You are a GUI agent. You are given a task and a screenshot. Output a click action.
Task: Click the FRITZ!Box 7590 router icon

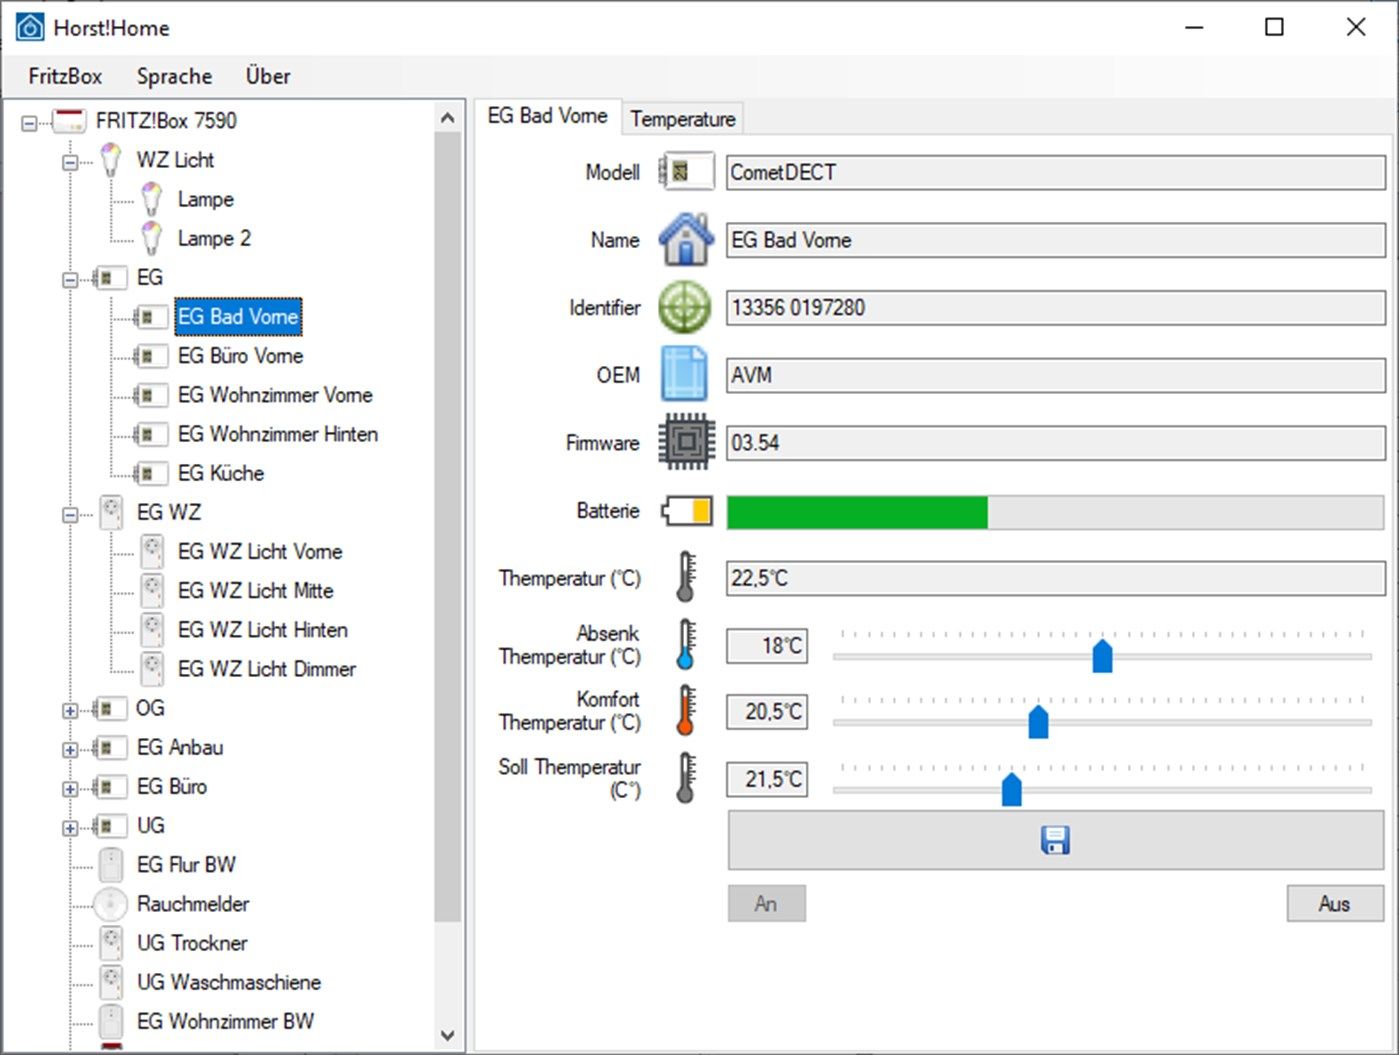click(69, 122)
